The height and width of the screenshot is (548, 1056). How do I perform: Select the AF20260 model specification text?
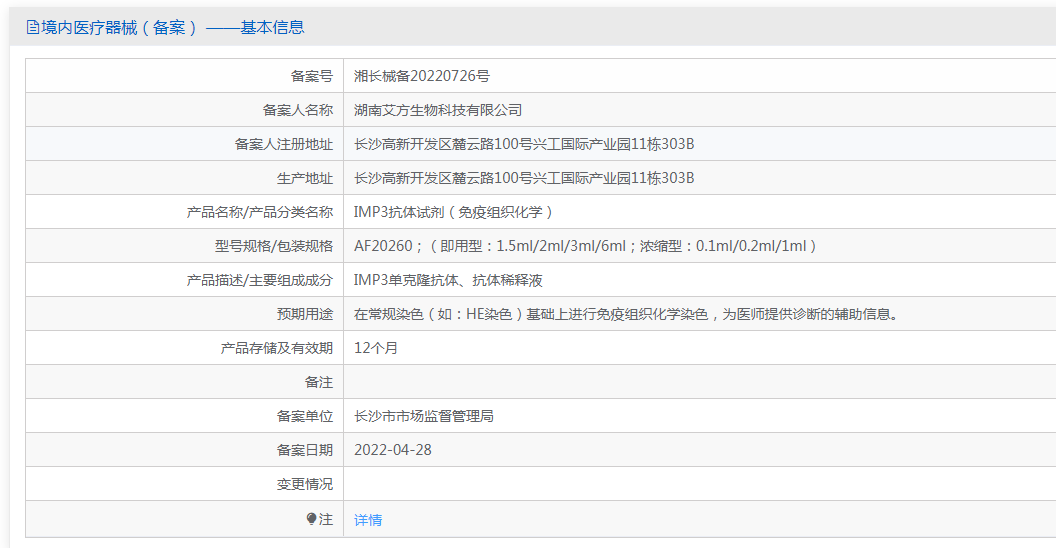587,246
